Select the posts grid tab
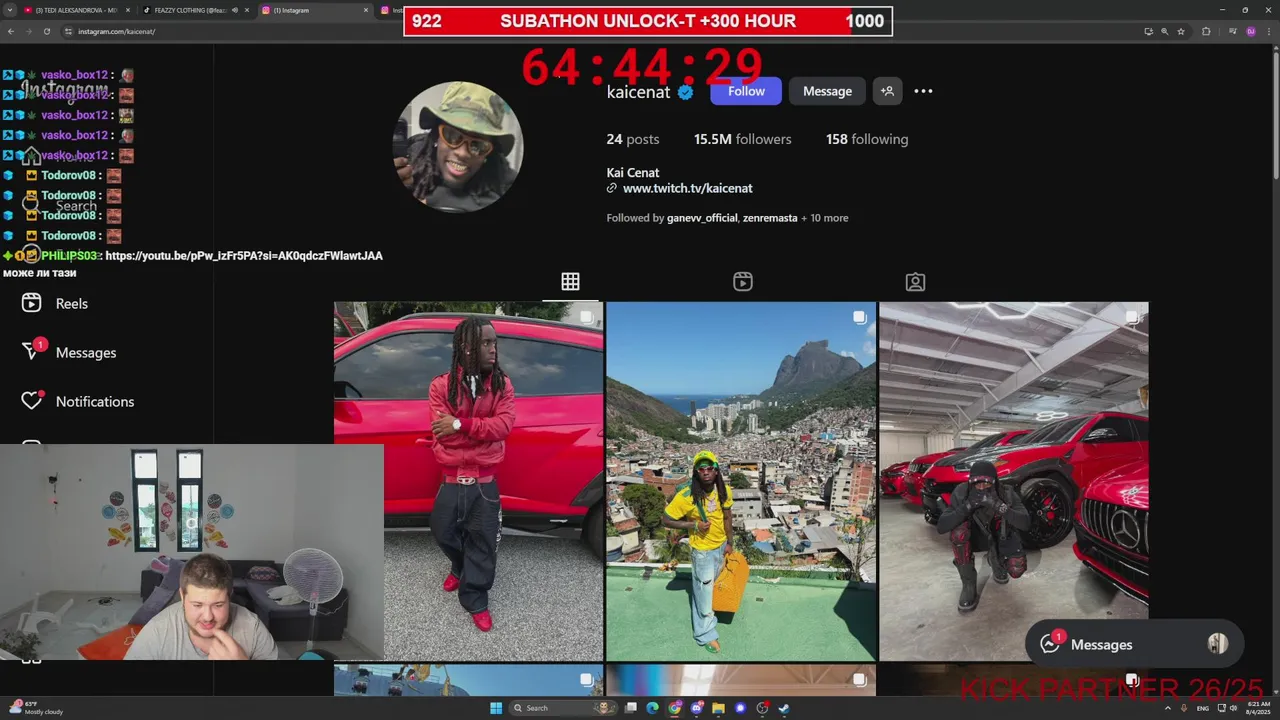The height and width of the screenshot is (720, 1280). point(570,282)
